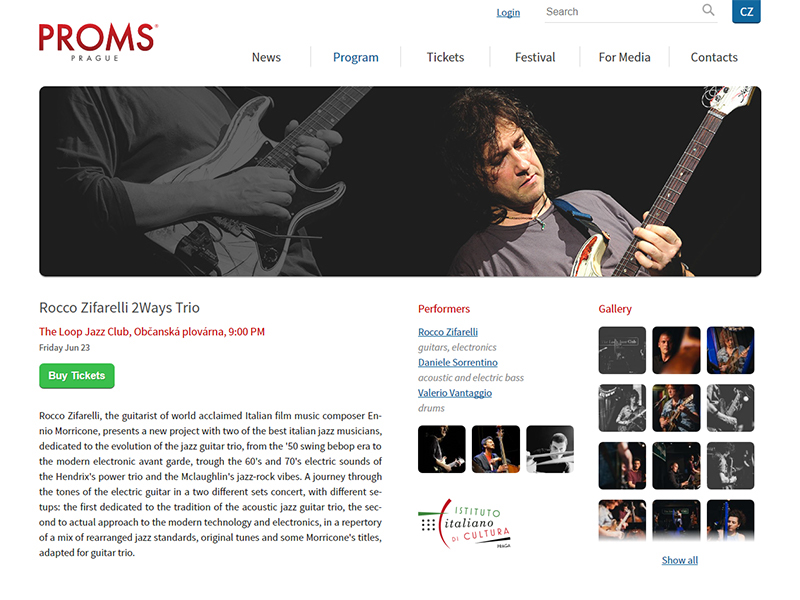Click the green Buy Tickets button
This screenshot has height=600, width=800.
[x=77, y=376]
